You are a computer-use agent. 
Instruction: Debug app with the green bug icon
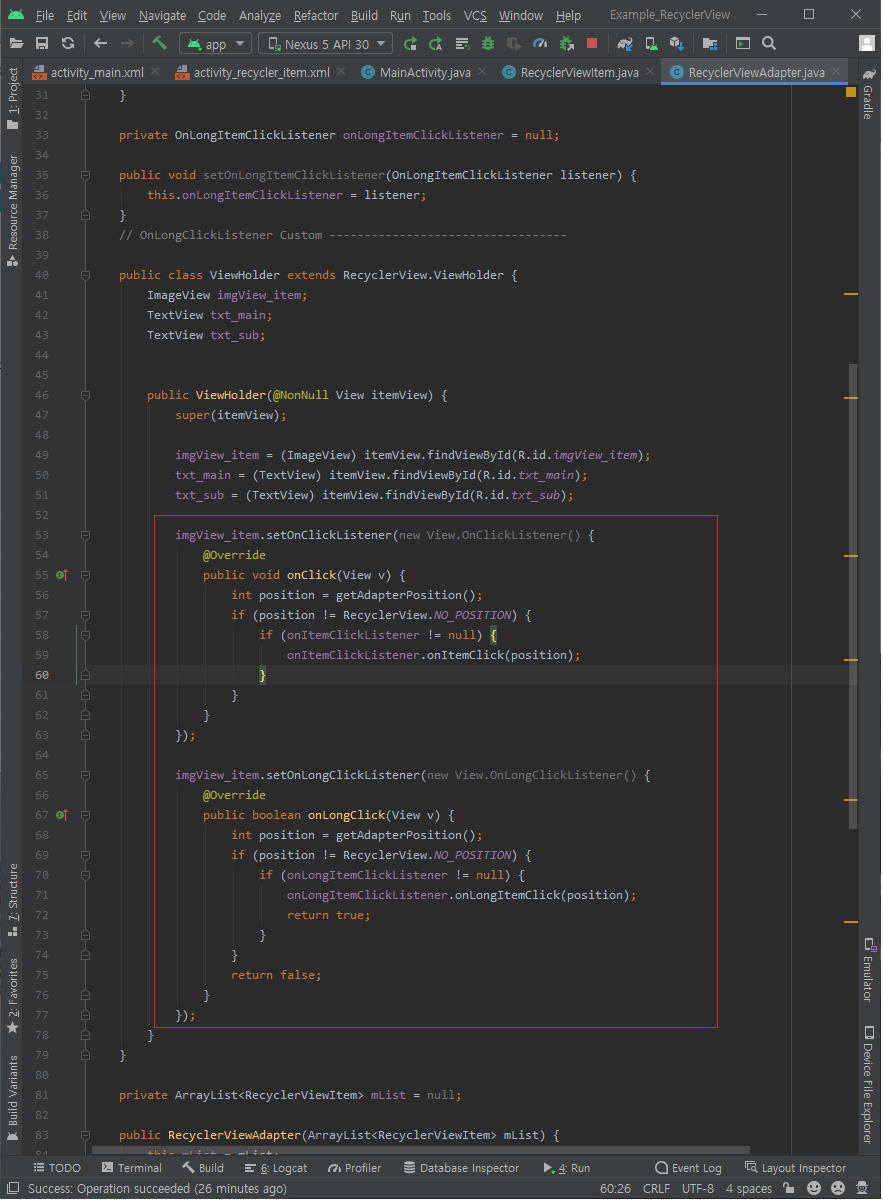(488, 43)
